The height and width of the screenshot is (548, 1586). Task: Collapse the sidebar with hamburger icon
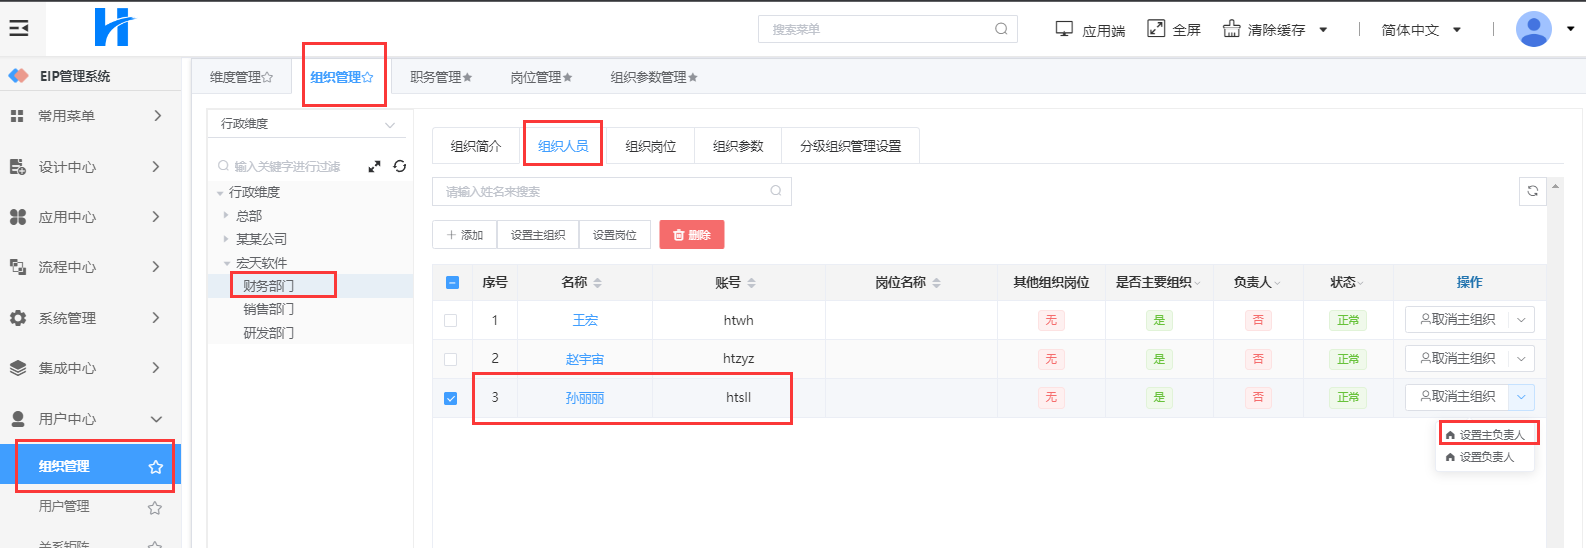pos(19,28)
